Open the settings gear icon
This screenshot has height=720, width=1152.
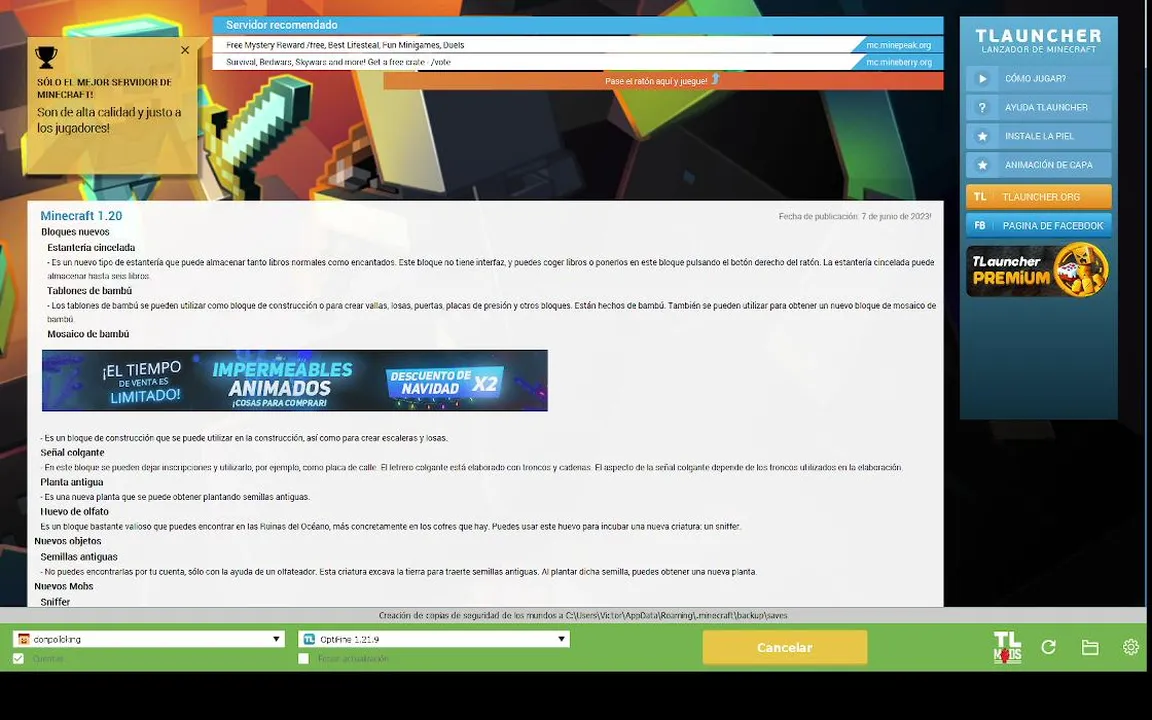point(1131,647)
